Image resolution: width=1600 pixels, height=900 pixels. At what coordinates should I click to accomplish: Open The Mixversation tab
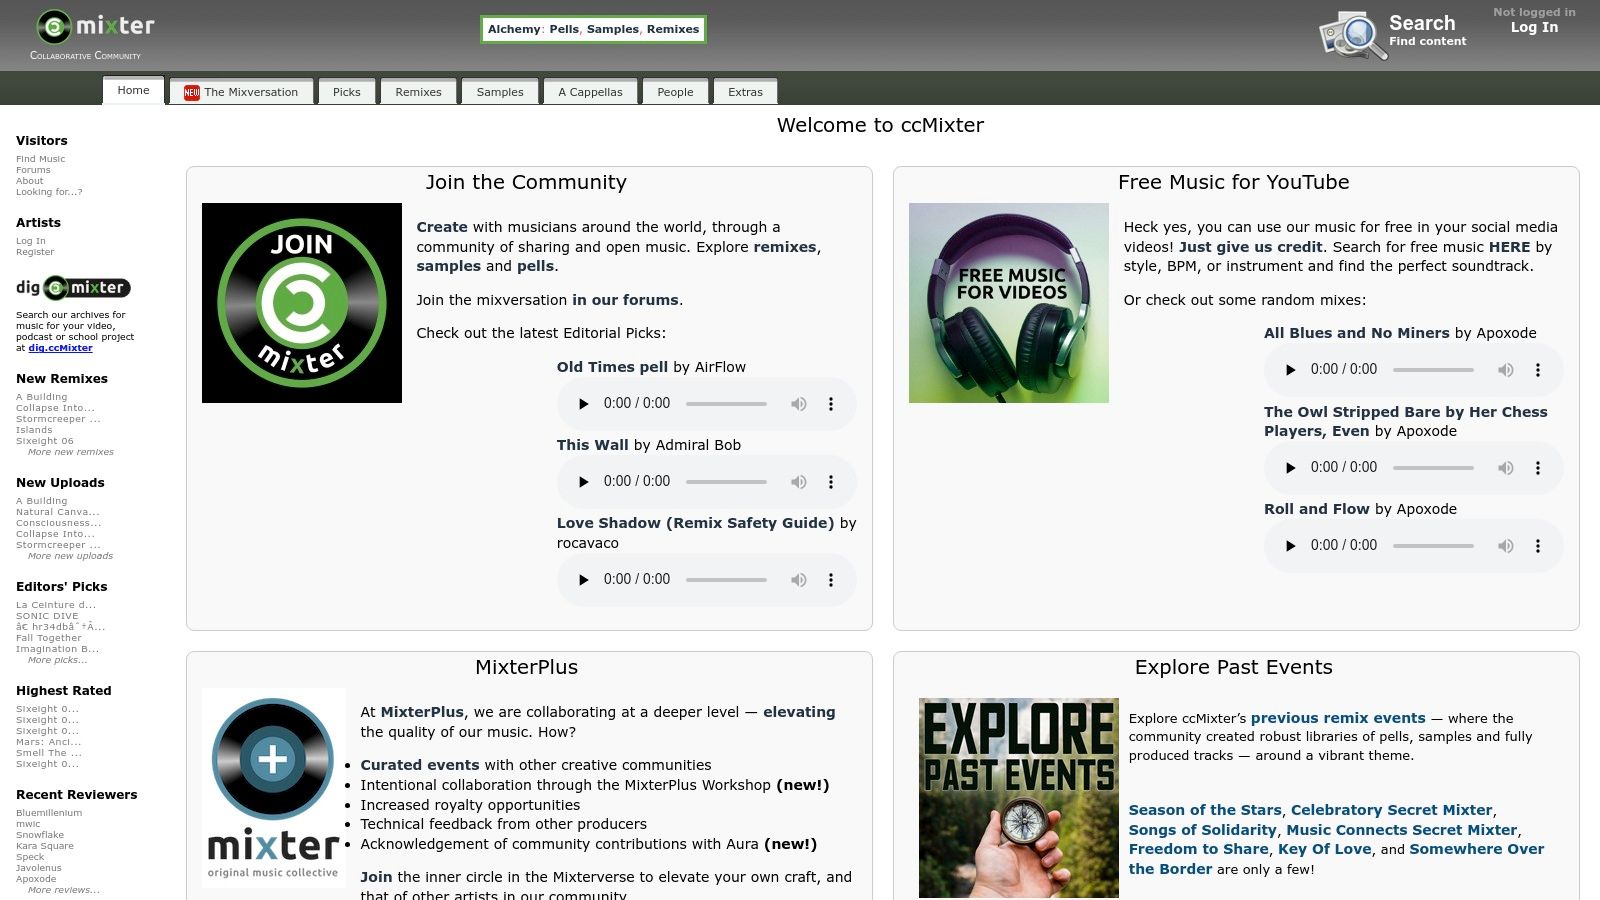241,92
